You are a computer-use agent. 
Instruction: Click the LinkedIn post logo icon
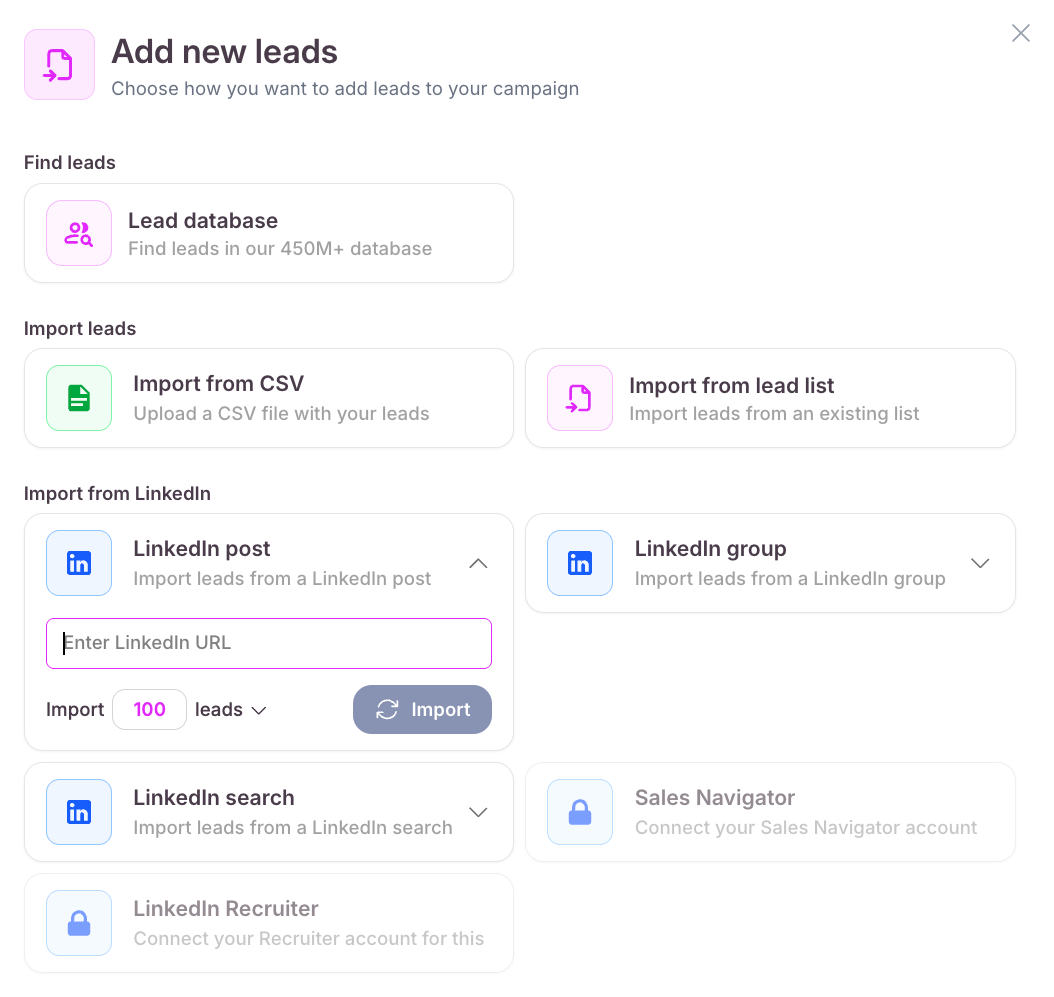(x=79, y=563)
